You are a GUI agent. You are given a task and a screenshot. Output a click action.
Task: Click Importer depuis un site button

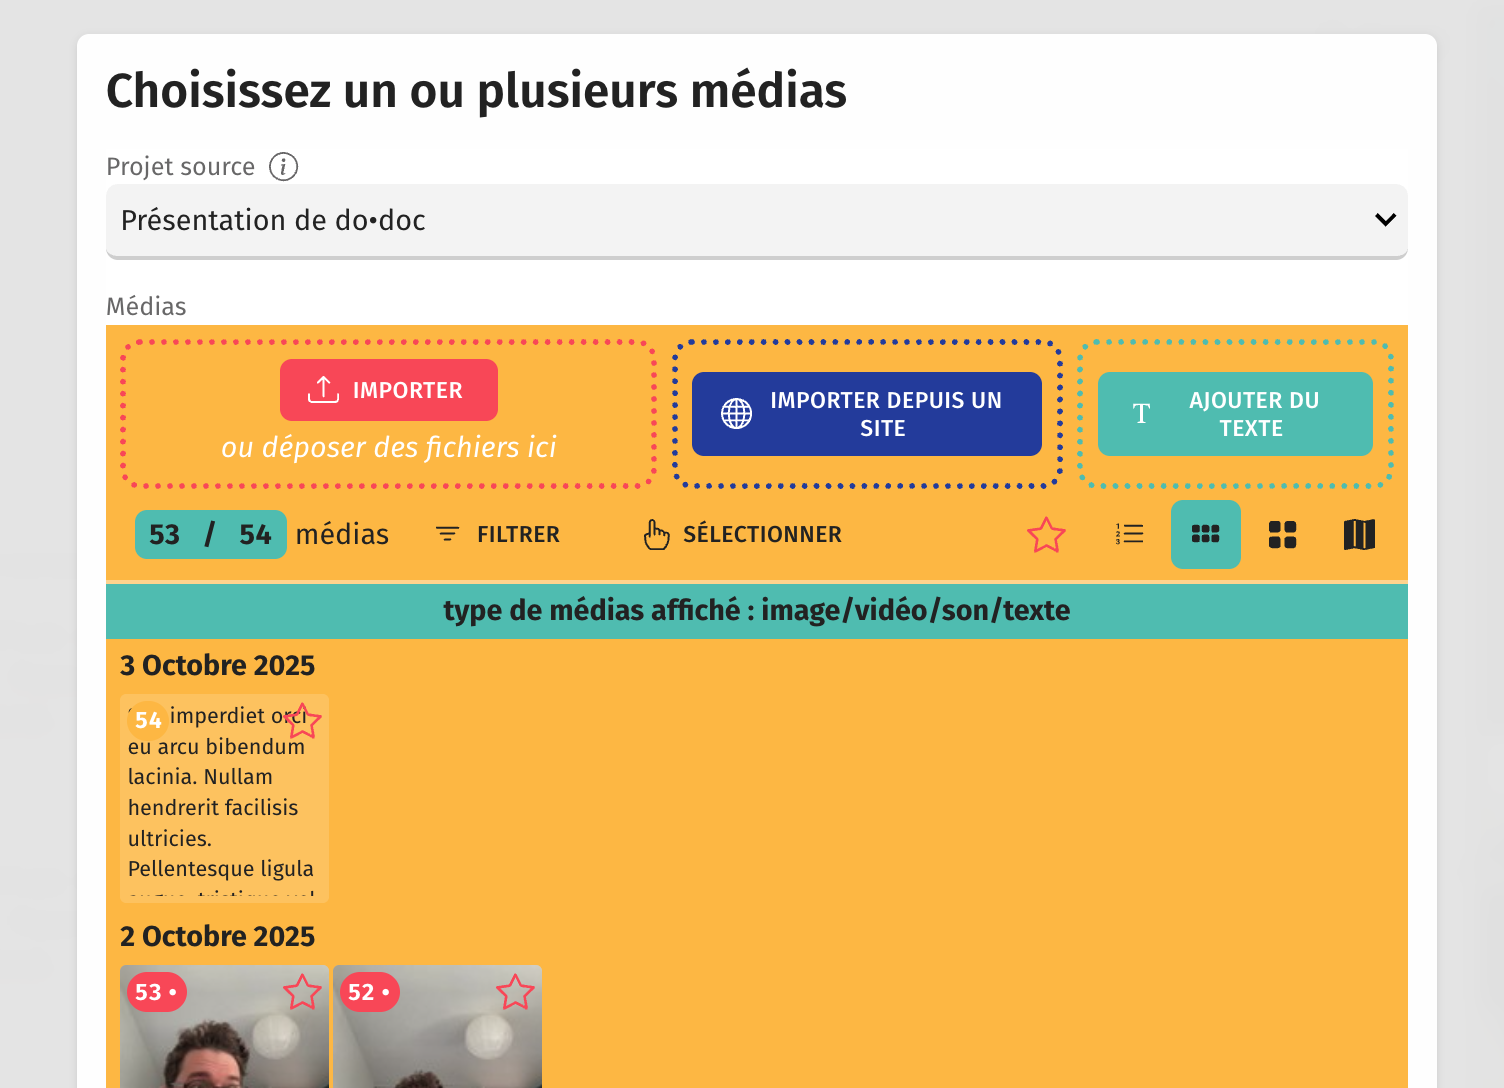pos(866,414)
